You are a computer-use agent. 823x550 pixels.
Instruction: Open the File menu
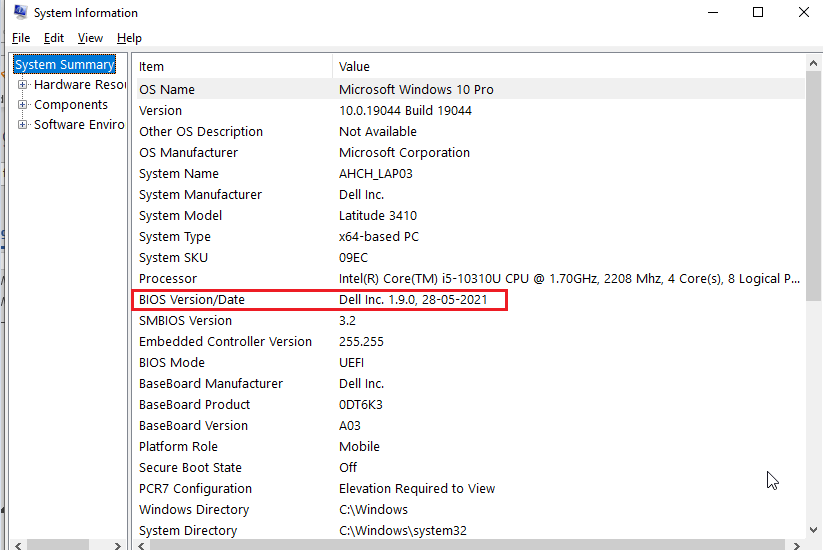[x=21, y=38]
